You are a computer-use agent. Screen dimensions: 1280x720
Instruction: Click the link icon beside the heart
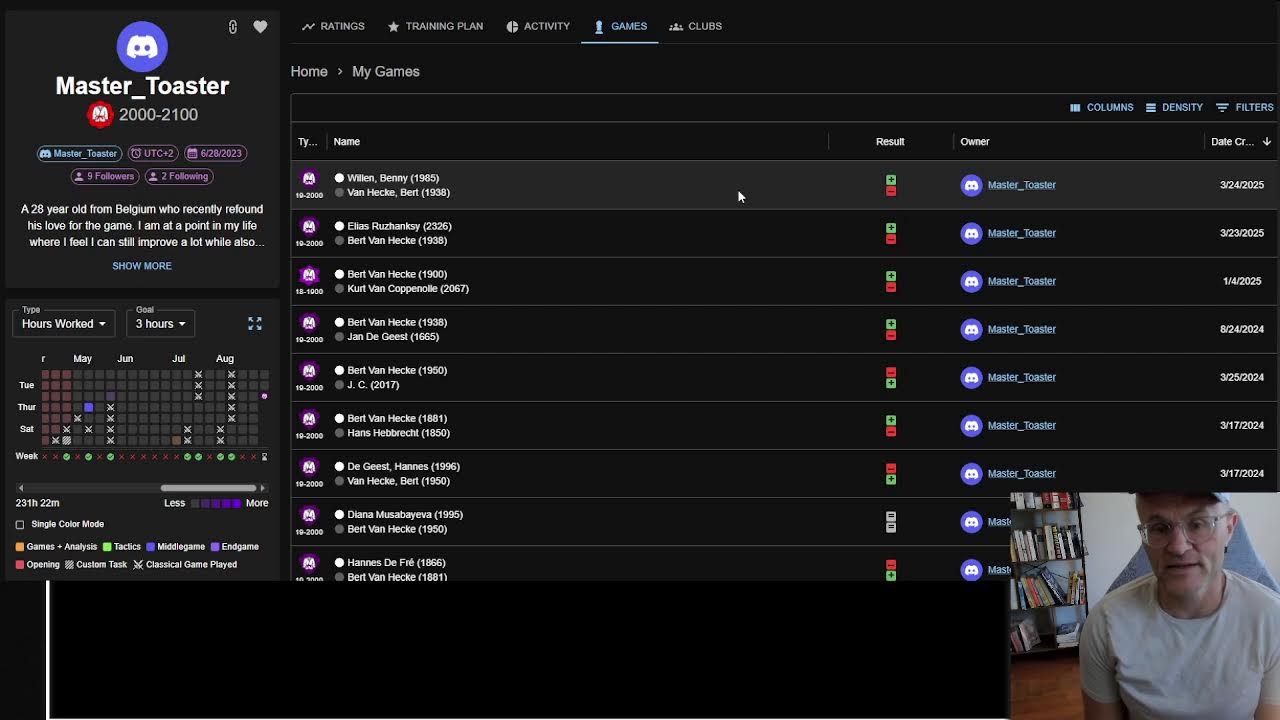[233, 27]
